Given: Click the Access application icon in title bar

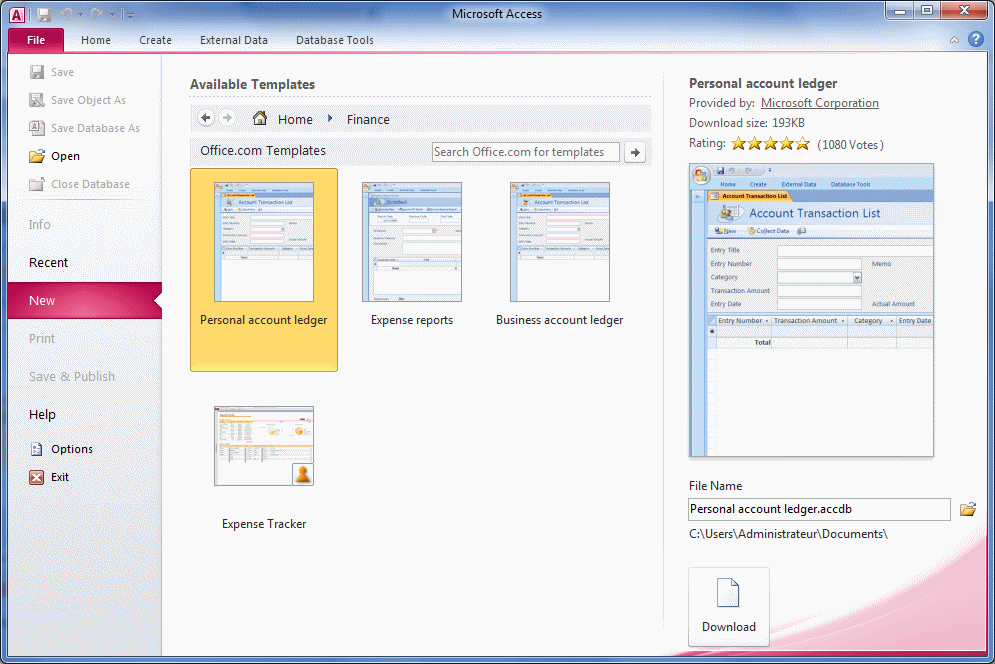Looking at the screenshot, I should coord(17,14).
